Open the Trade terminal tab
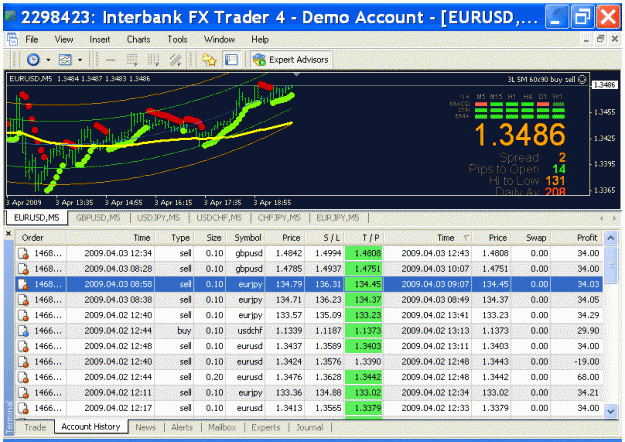The image size is (625, 442). (35, 427)
